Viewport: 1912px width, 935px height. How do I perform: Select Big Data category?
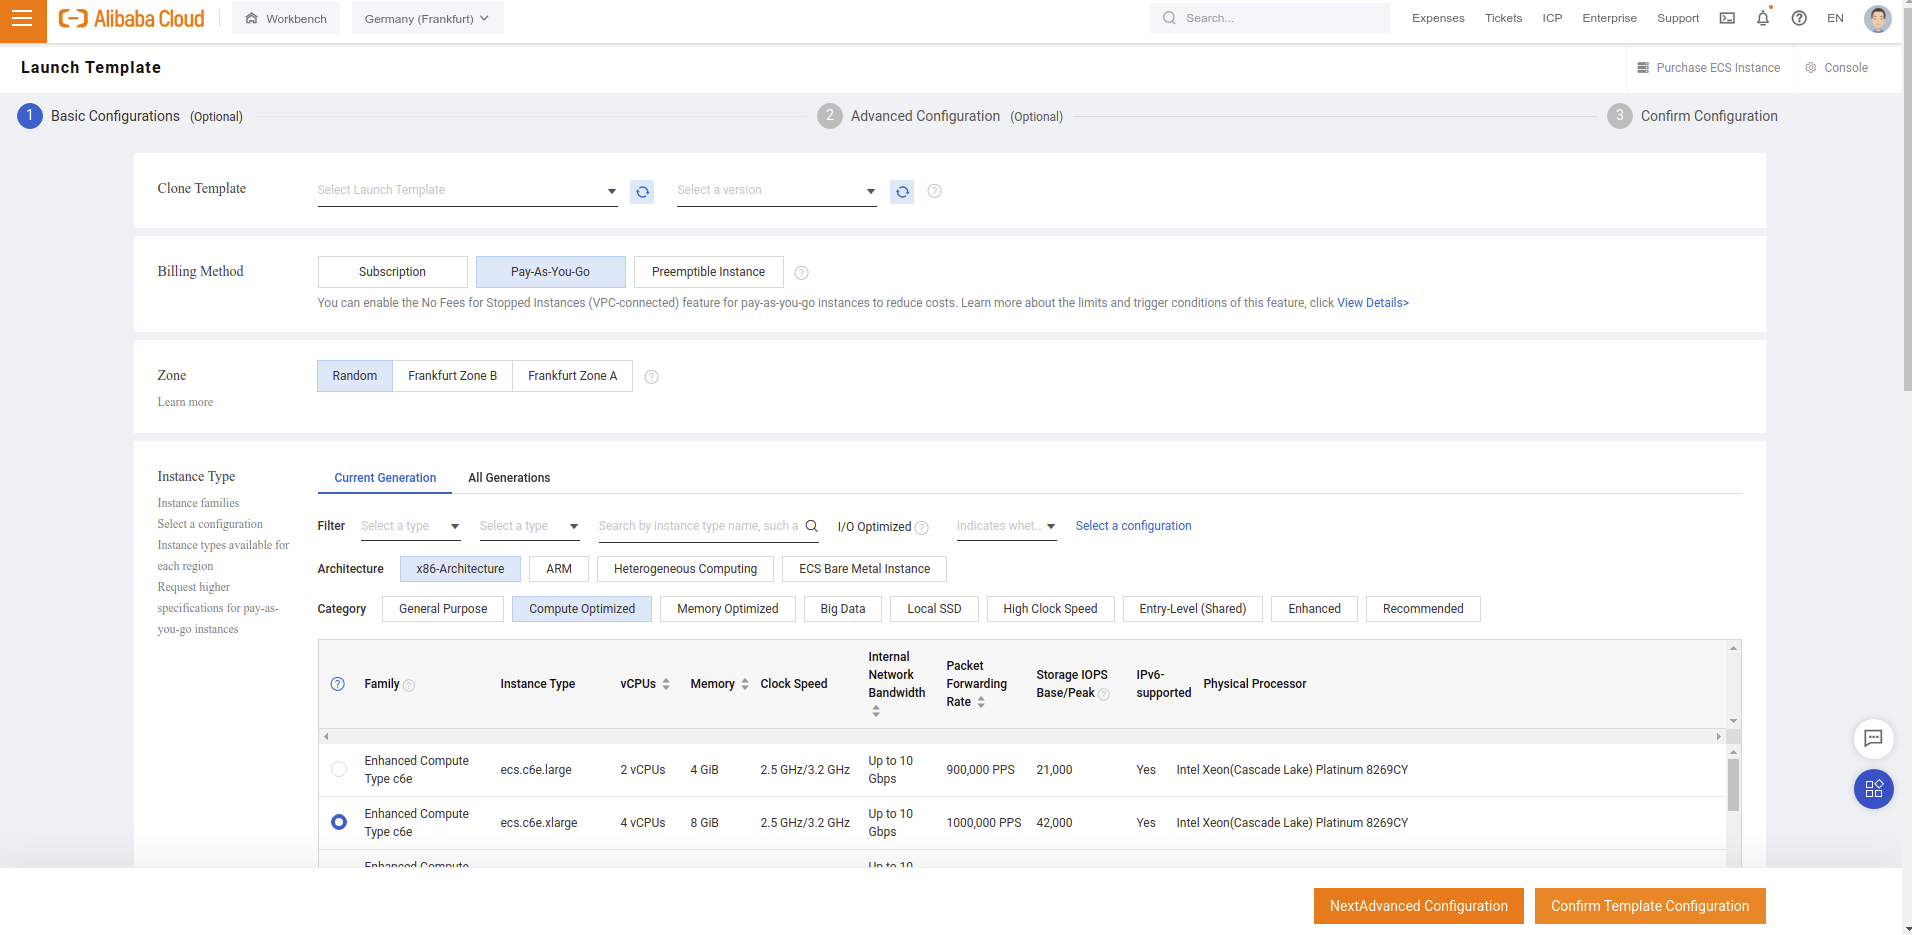pos(843,609)
